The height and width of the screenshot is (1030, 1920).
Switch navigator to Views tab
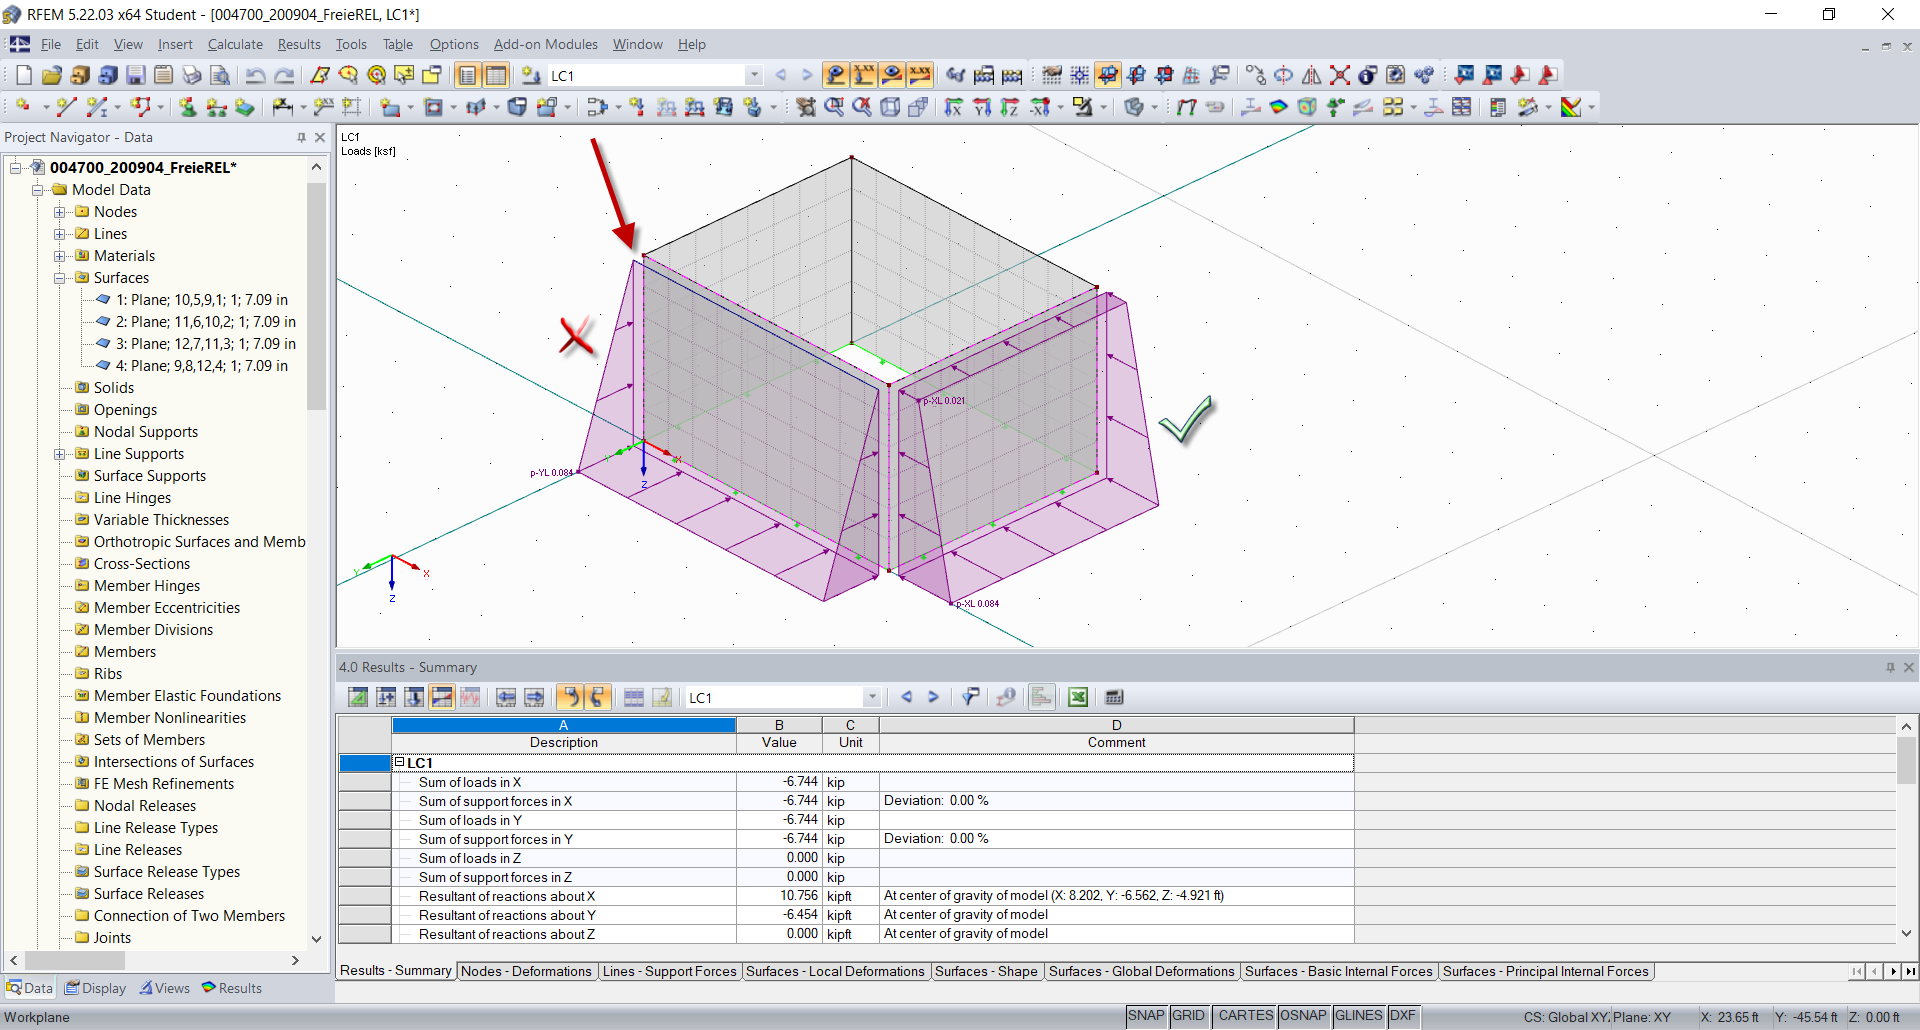pyautogui.click(x=165, y=988)
